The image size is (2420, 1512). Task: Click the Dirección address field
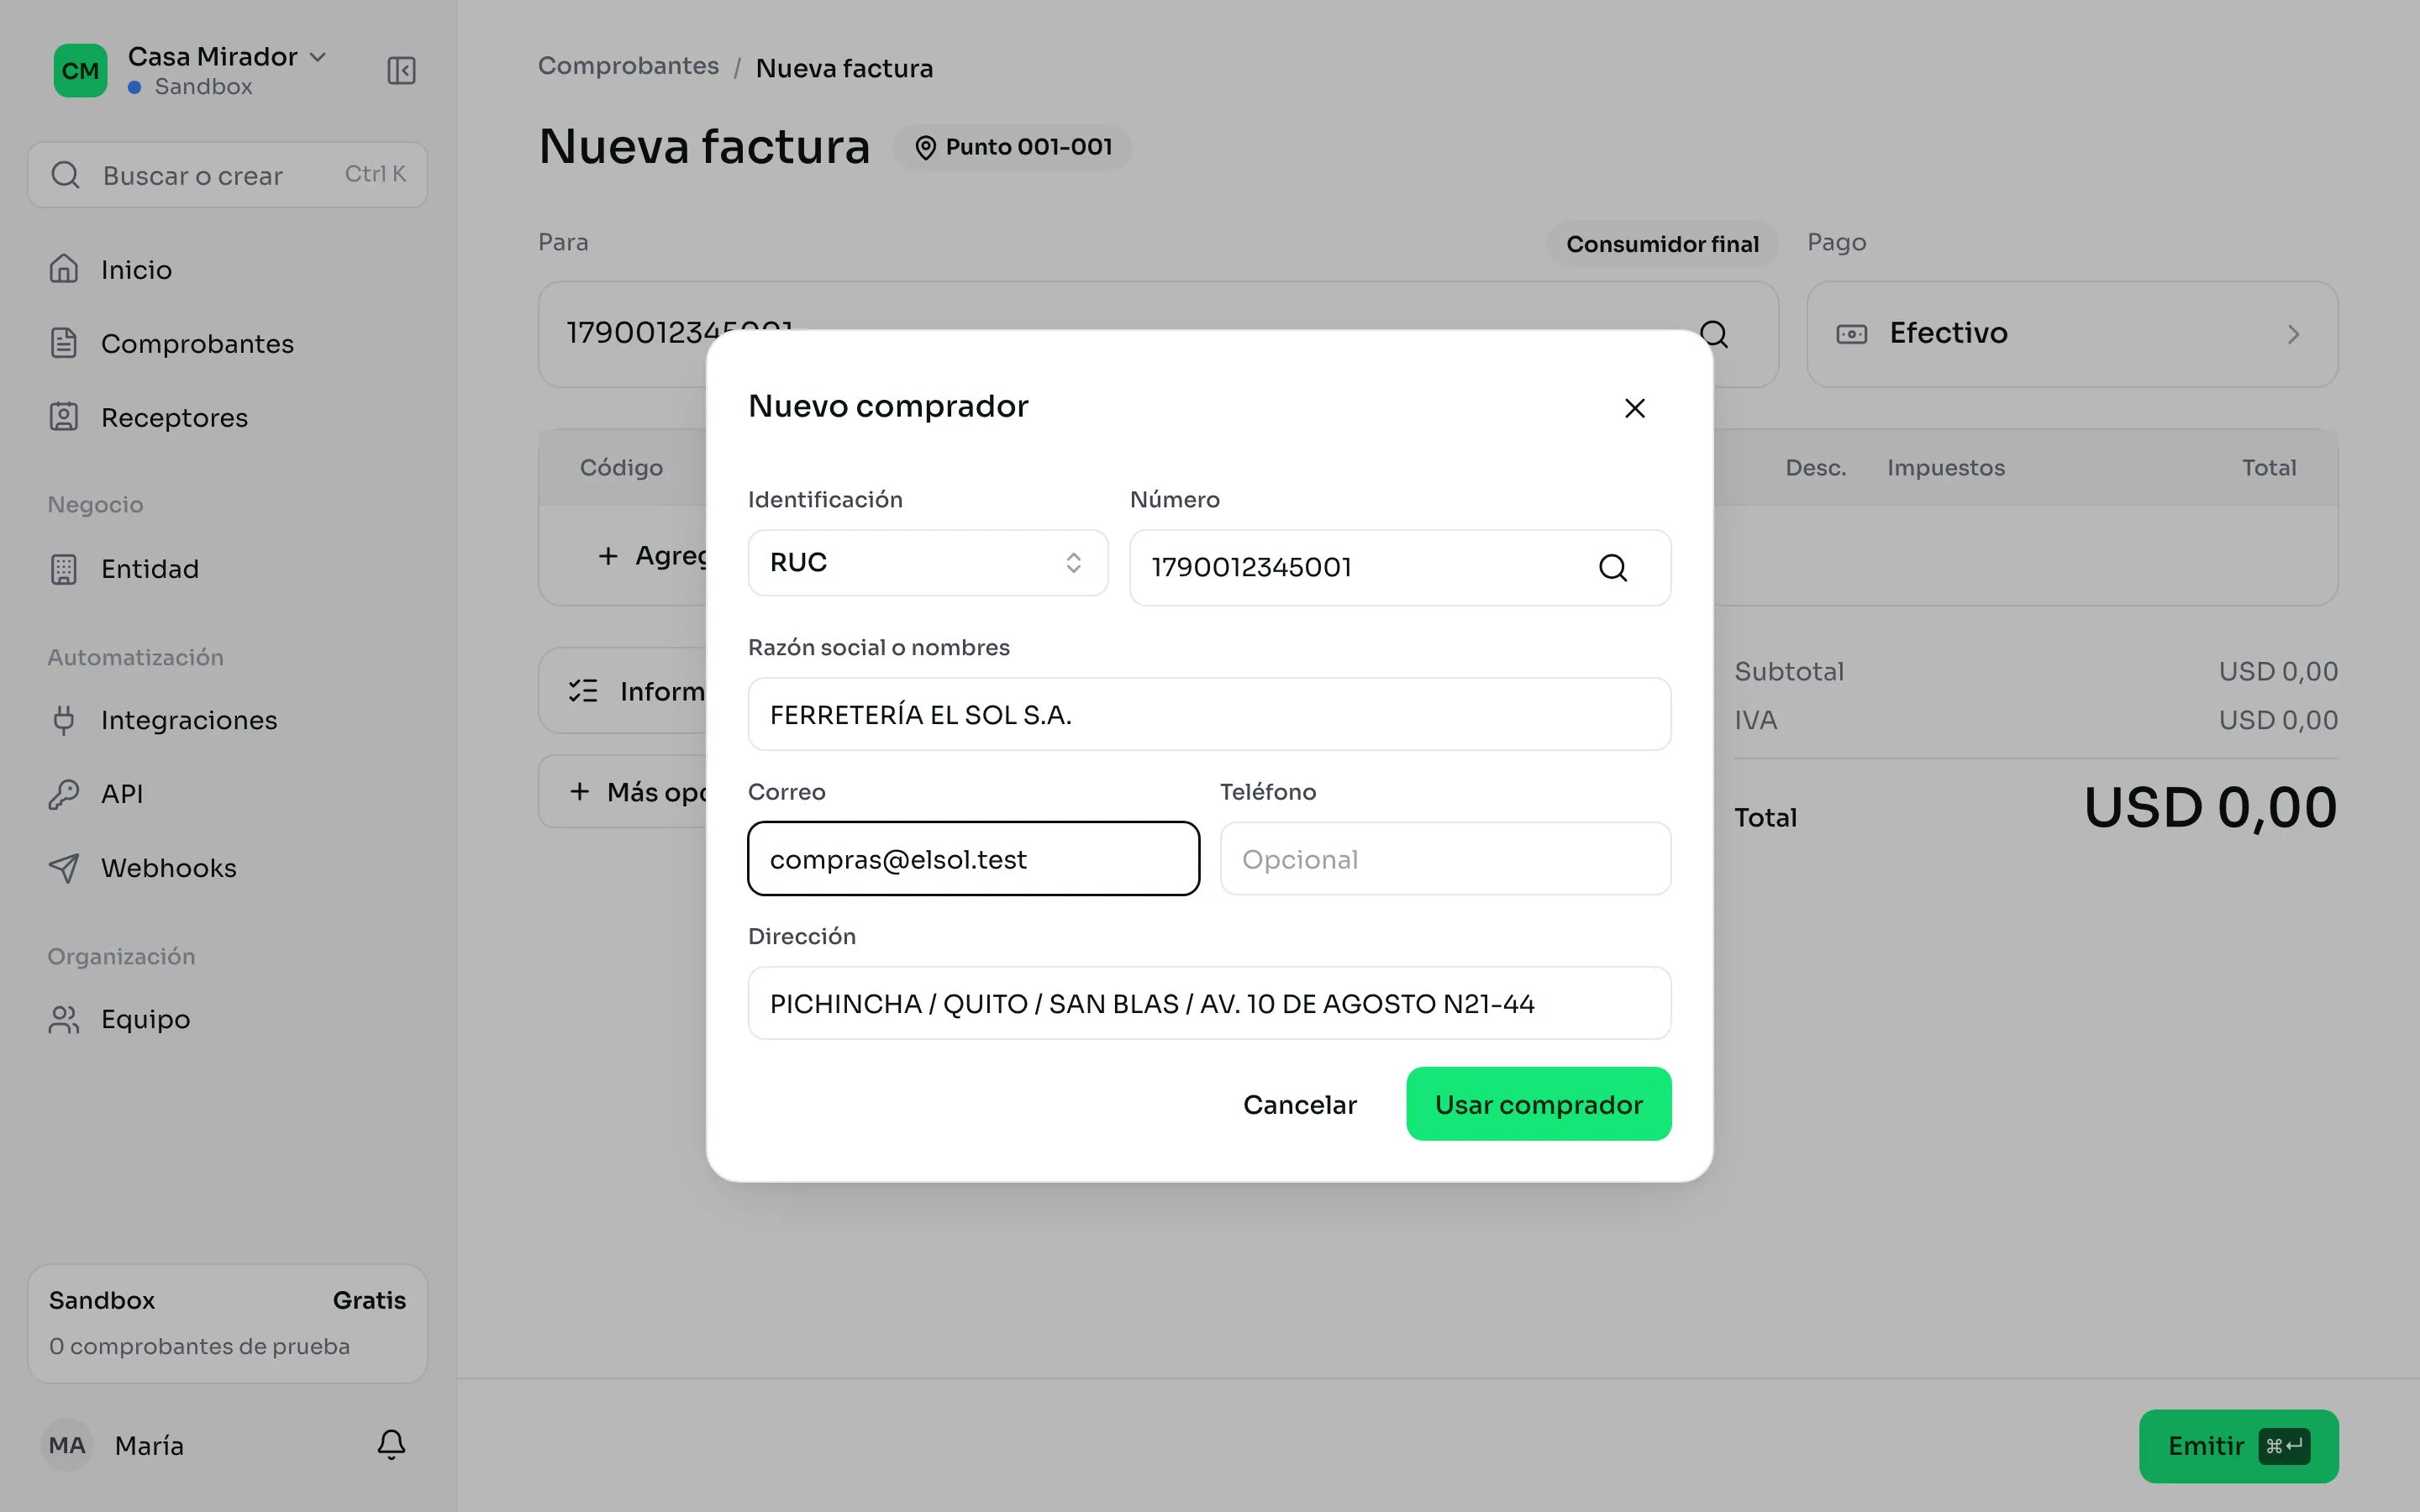(1209, 1002)
